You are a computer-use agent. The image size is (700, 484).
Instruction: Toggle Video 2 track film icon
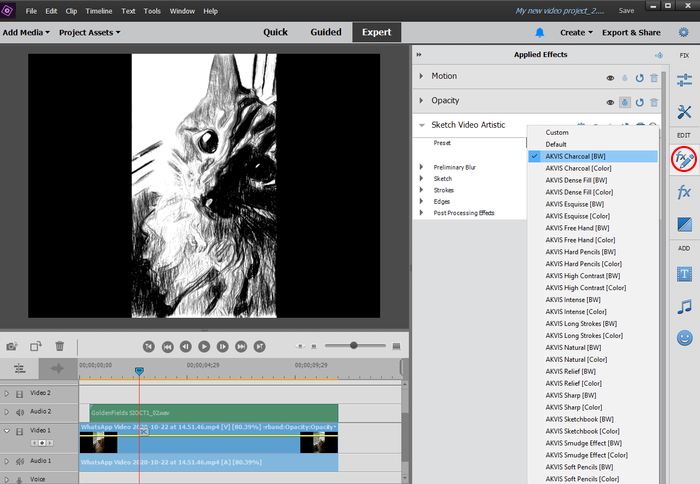[20, 394]
